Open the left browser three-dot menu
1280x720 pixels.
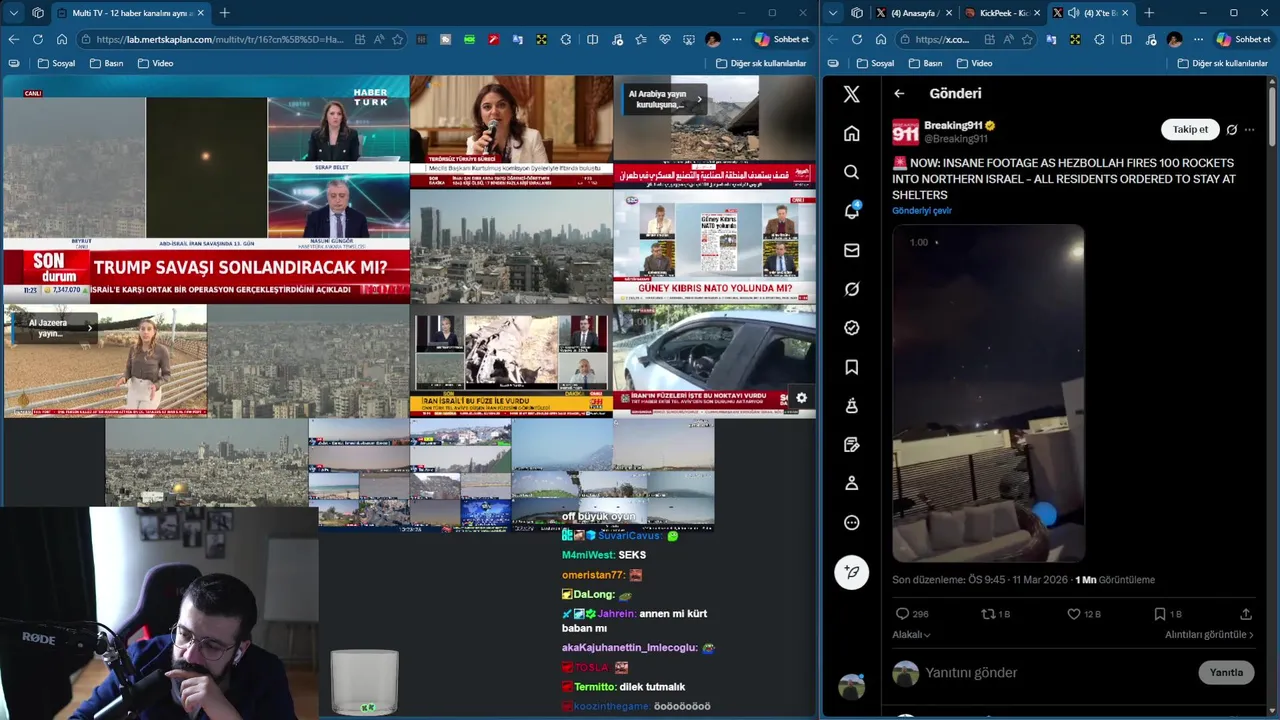[737, 39]
